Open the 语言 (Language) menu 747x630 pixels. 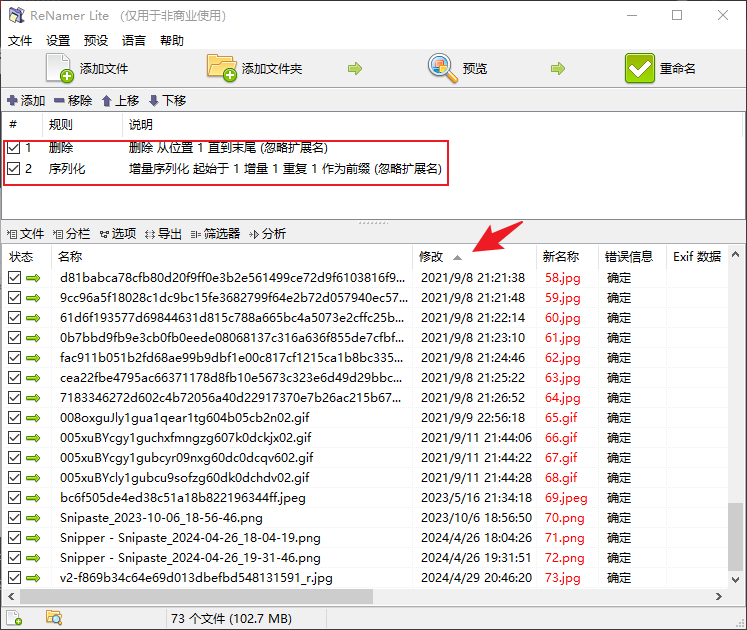pos(133,41)
